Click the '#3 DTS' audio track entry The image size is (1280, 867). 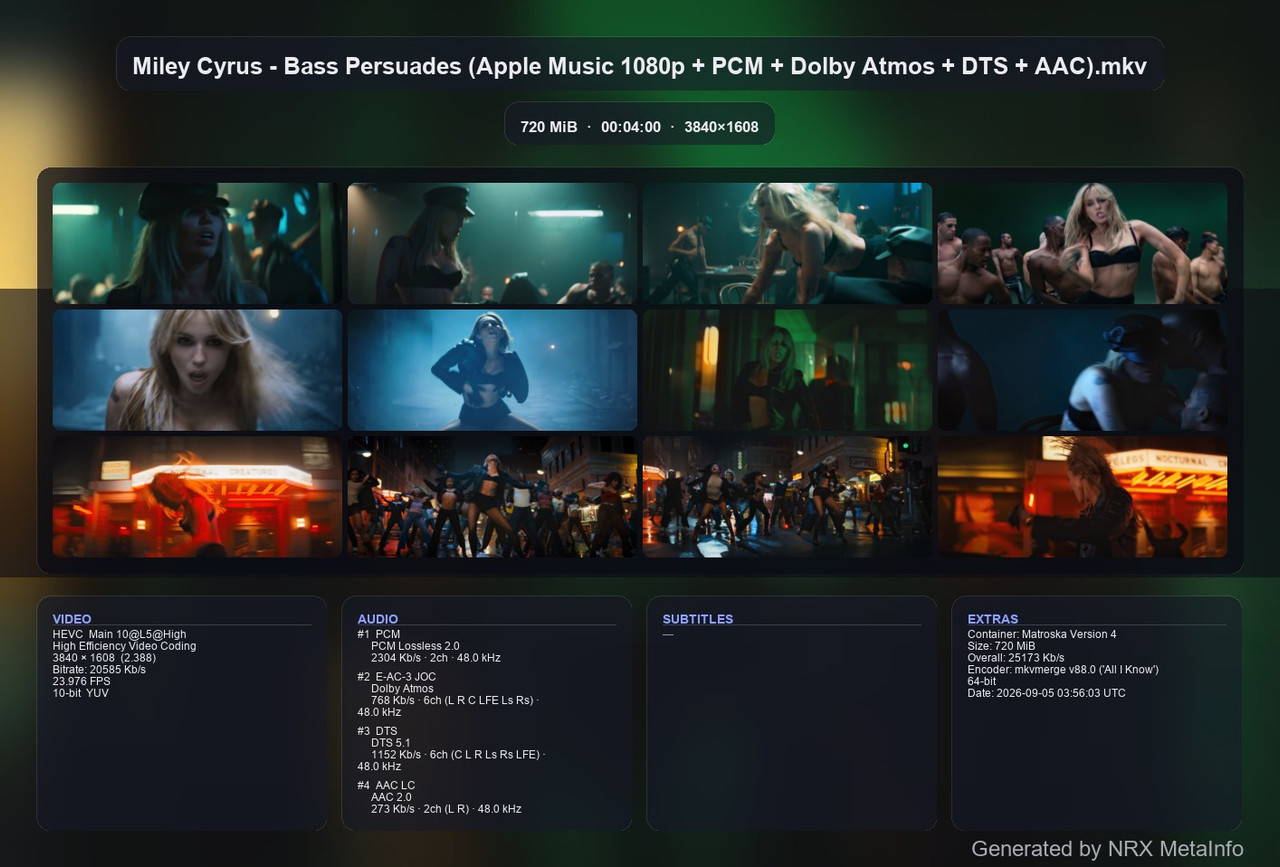tap(378, 731)
